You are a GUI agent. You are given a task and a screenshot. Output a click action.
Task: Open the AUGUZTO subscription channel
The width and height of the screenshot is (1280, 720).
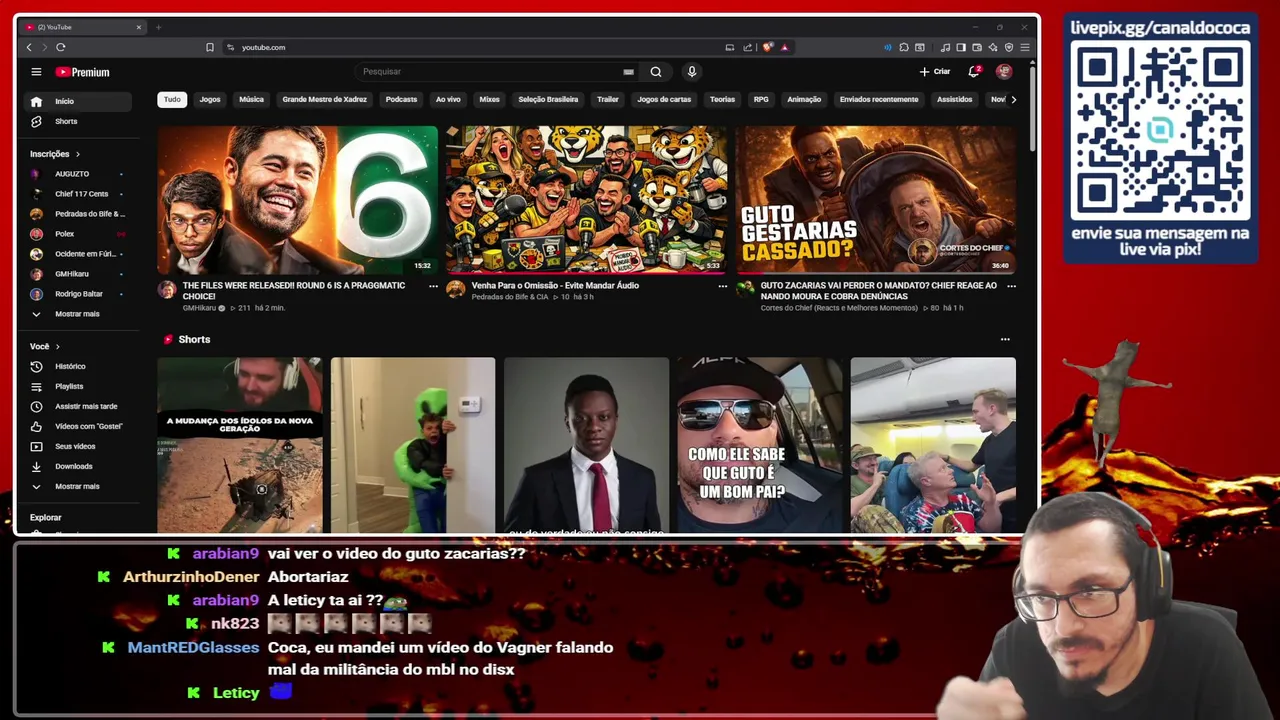[78, 174]
